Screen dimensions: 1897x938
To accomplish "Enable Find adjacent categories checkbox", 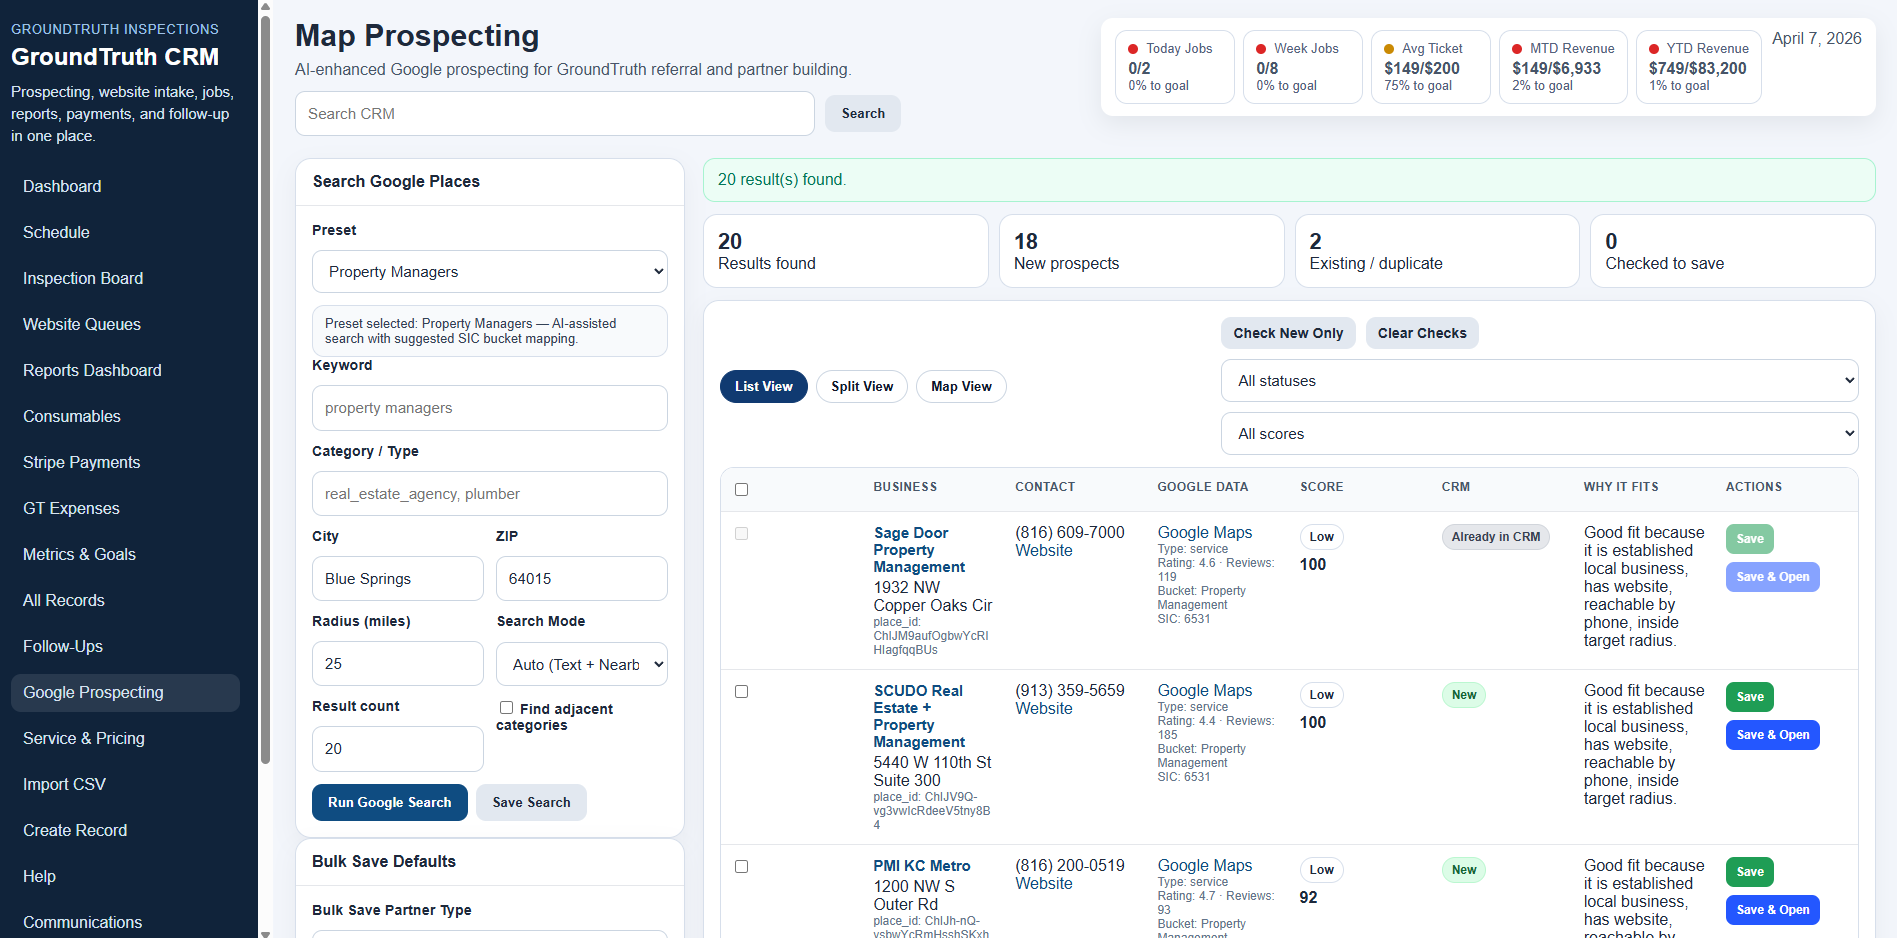I will point(507,708).
